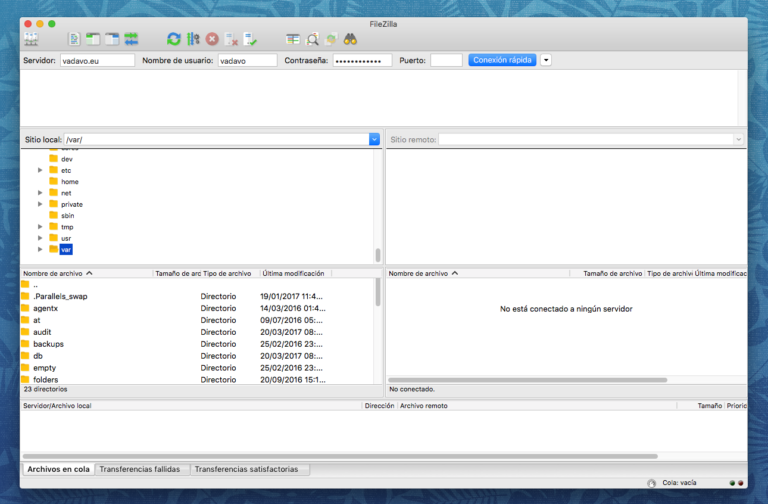This screenshot has height=504, width=768.
Task: Click the red Cancel current operation icon
Action: click(x=212, y=39)
